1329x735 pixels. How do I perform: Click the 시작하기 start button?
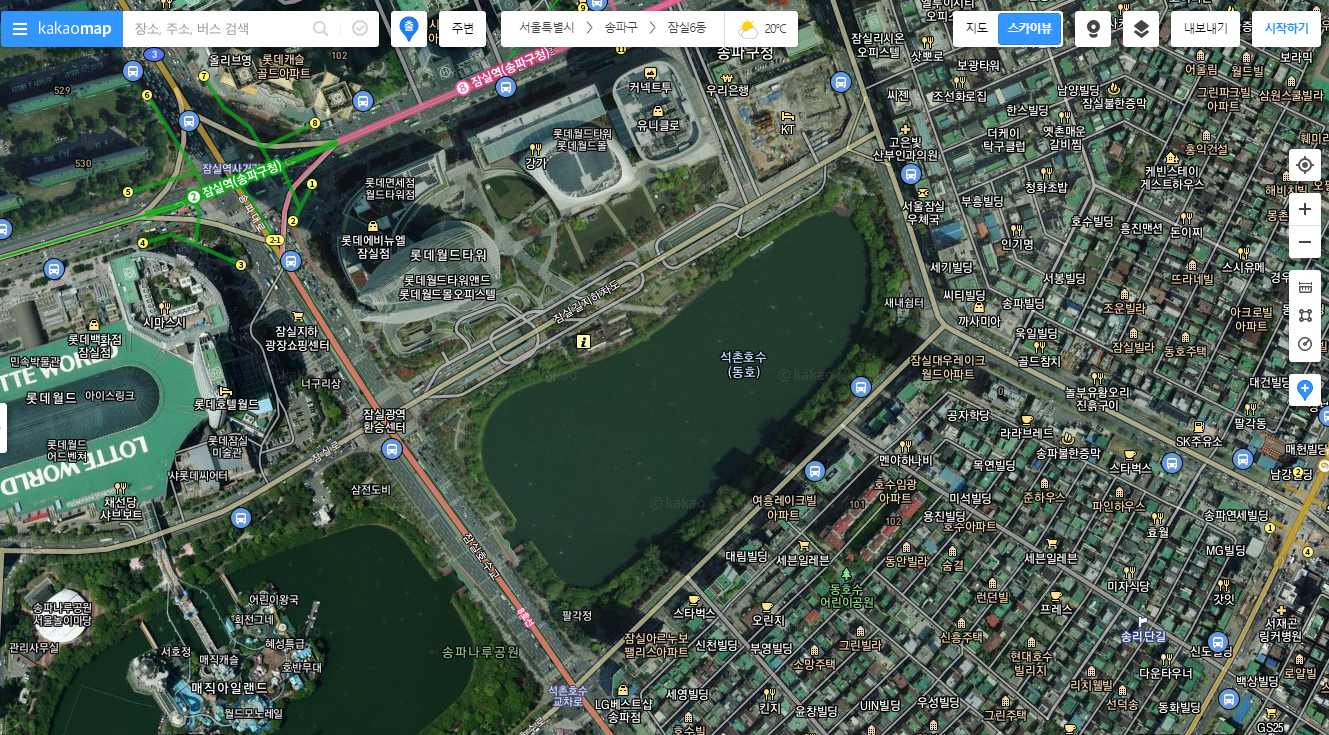(x=1286, y=29)
